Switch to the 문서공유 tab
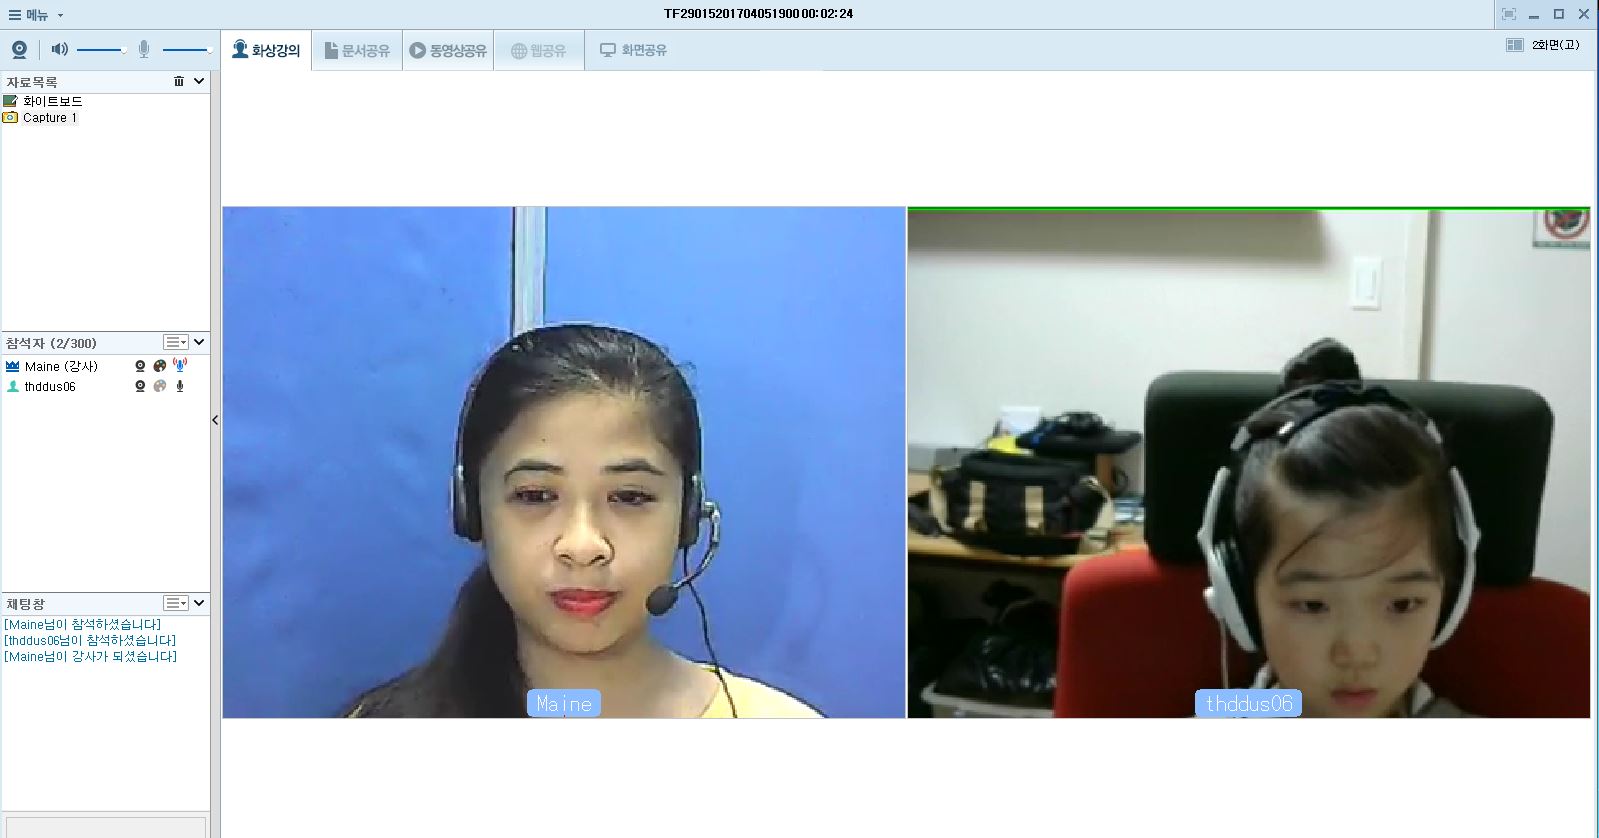Viewport: 1599px width, 838px height. 357,50
